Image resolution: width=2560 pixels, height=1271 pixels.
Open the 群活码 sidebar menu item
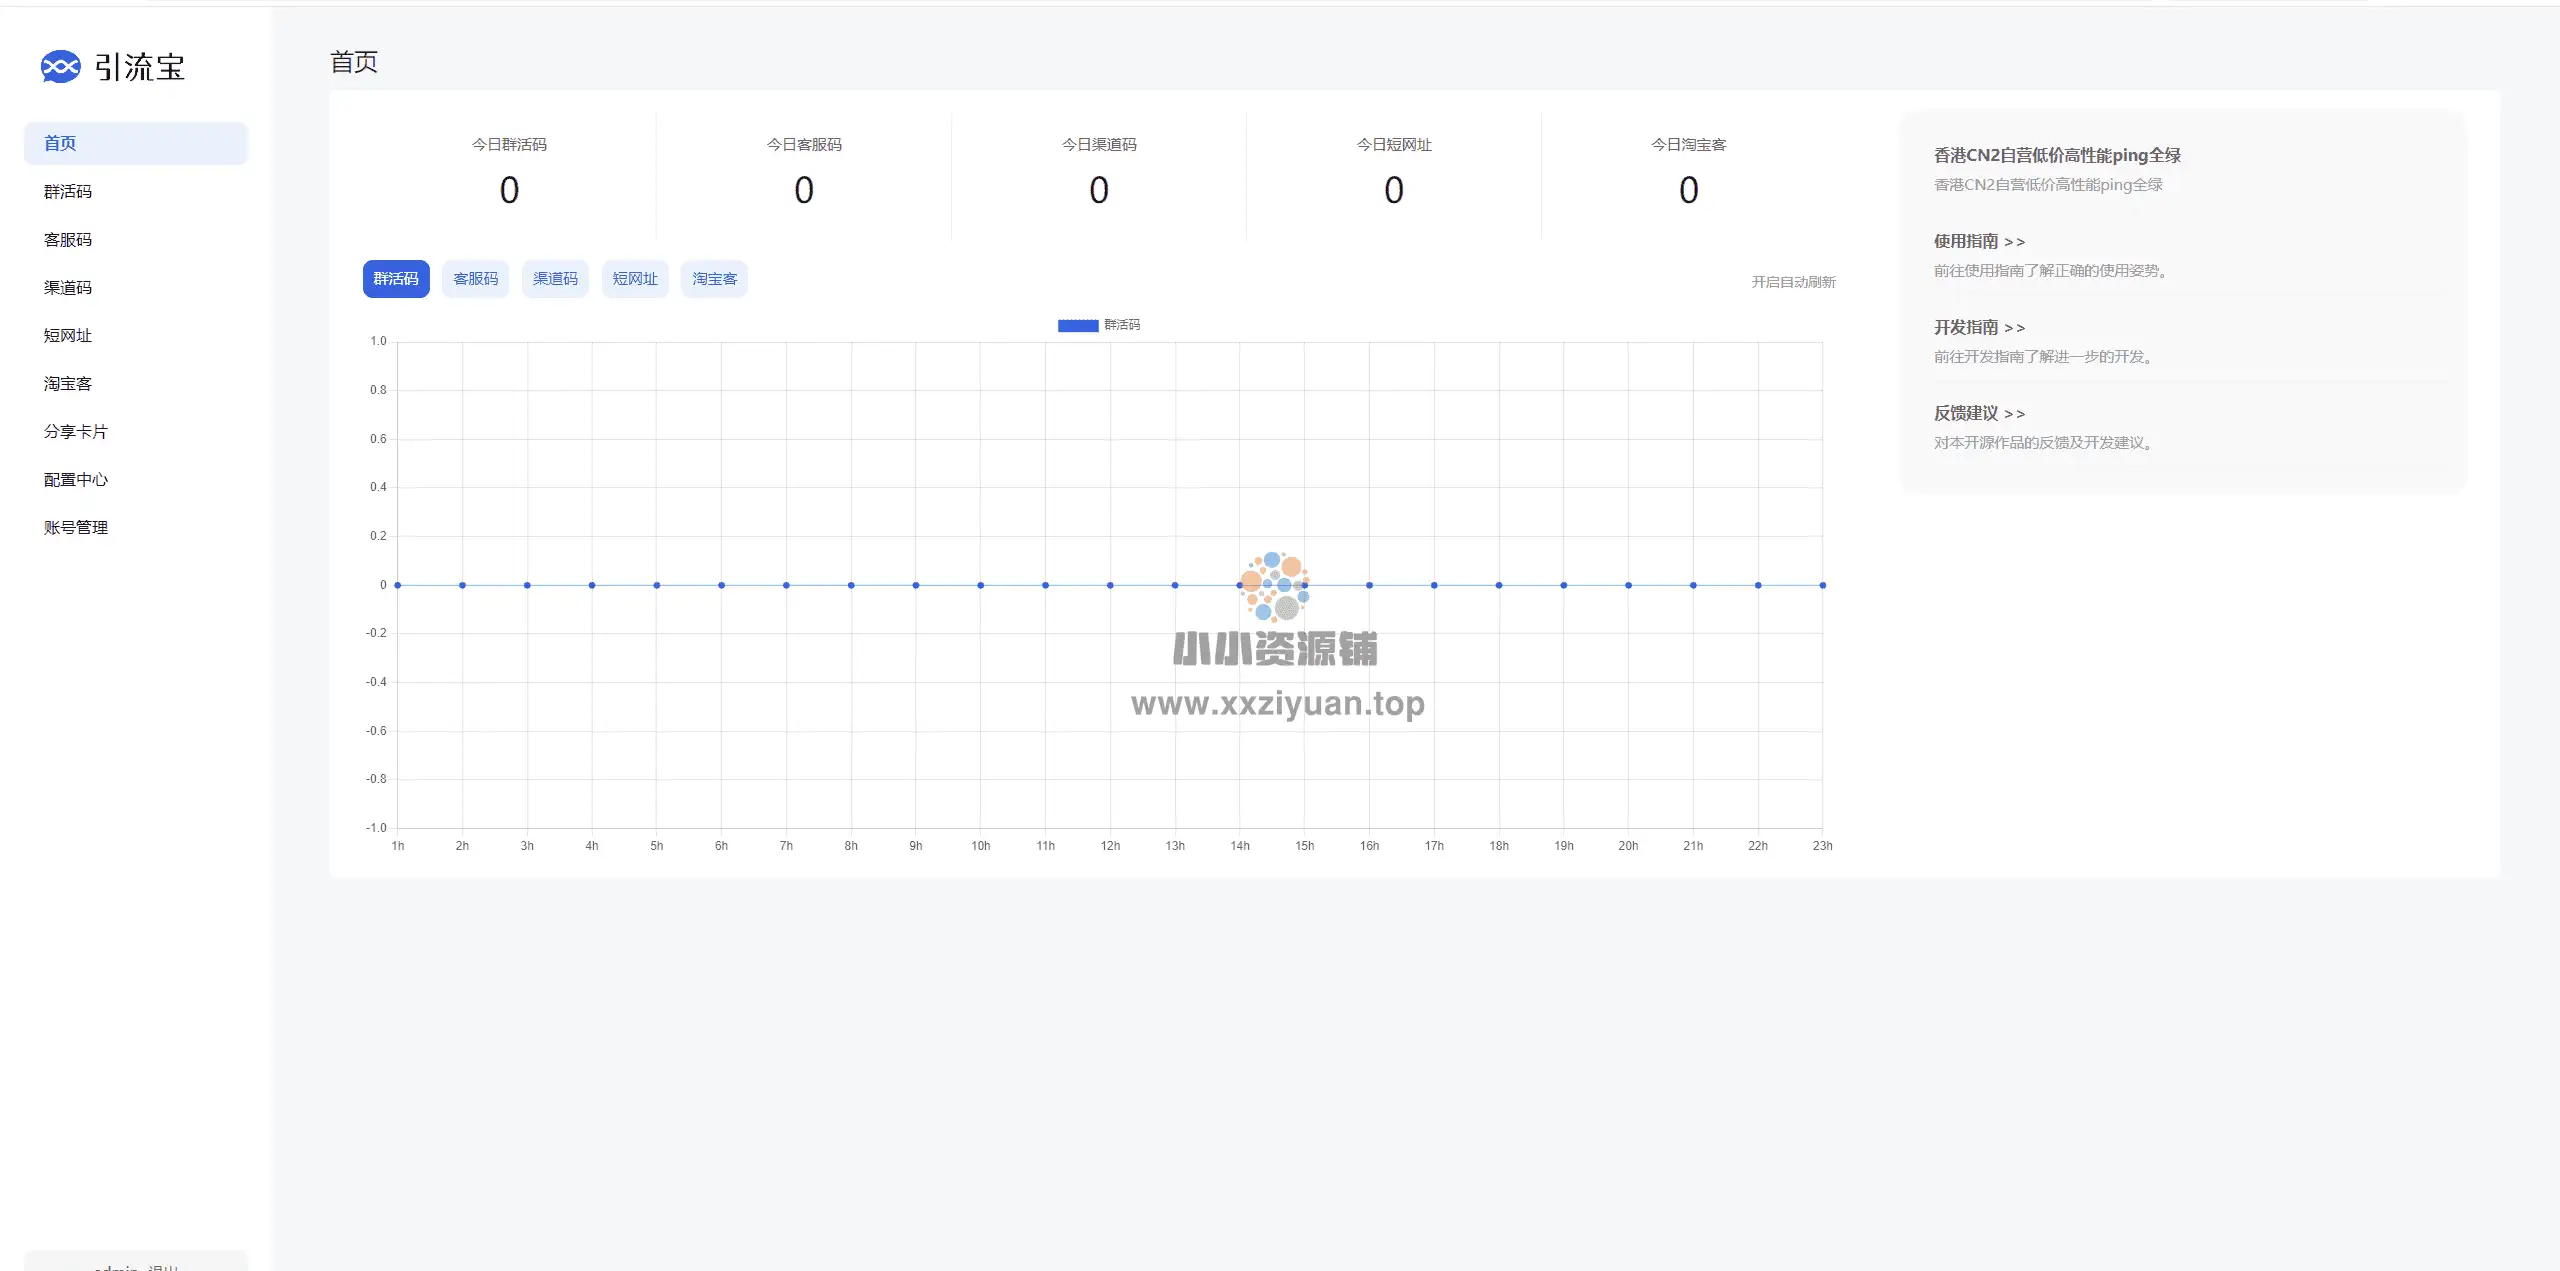tap(68, 191)
